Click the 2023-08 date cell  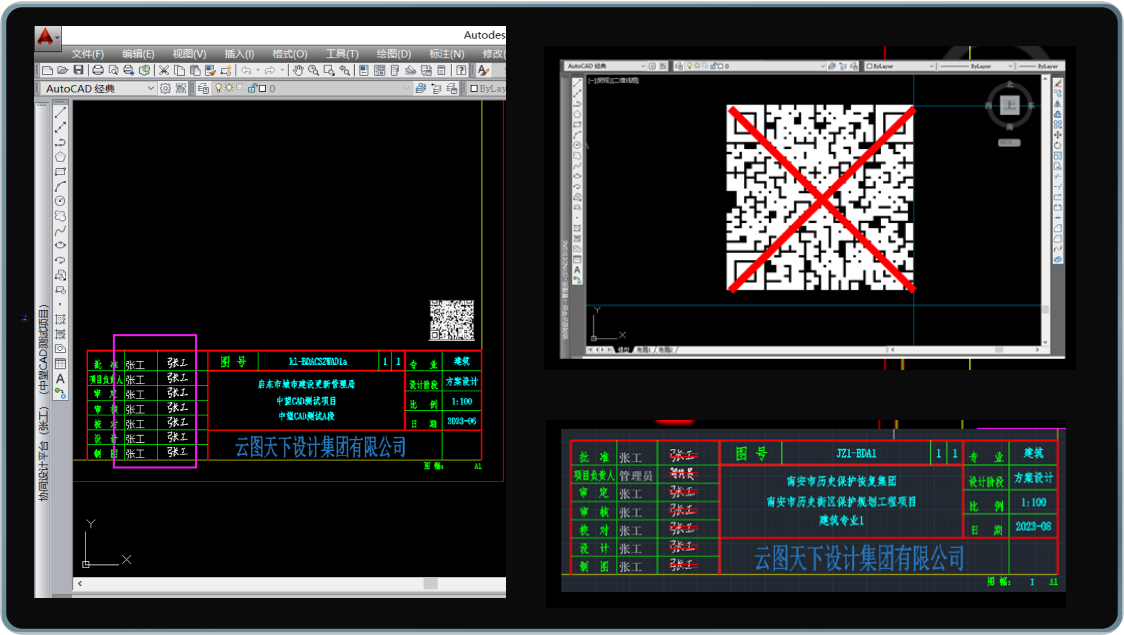1033,527
